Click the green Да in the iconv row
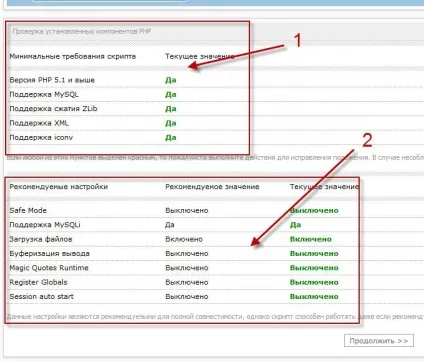The image size is (424, 362). point(171,137)
